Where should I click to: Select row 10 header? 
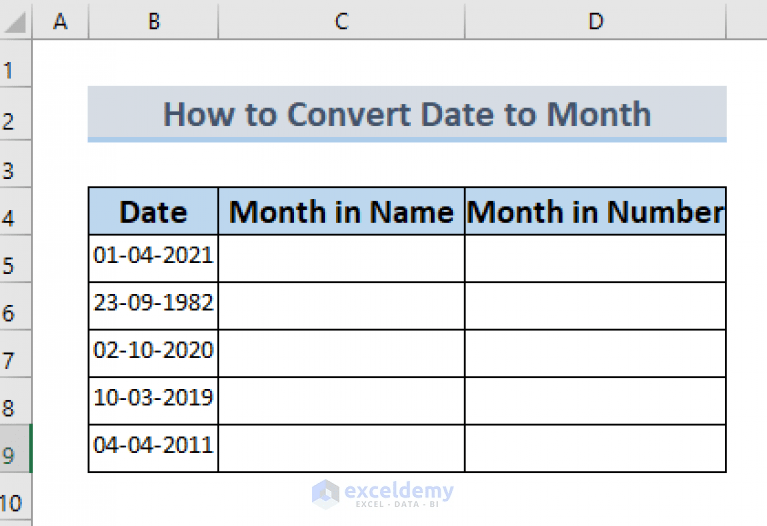click(16, 496)
